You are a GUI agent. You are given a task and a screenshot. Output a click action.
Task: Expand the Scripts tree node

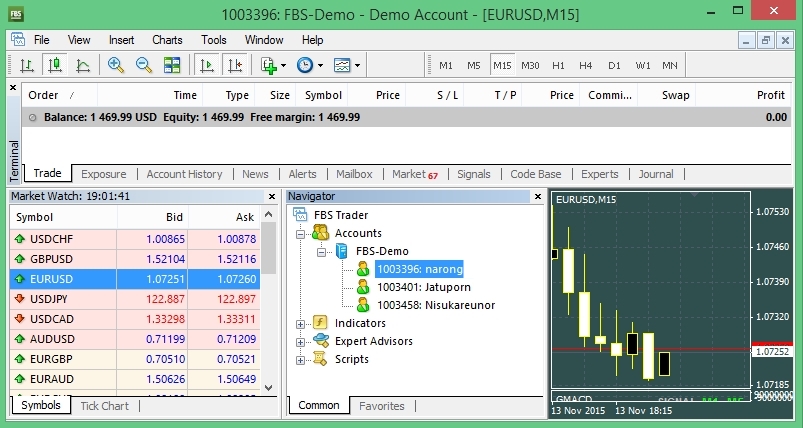click(x=301, y=360)
